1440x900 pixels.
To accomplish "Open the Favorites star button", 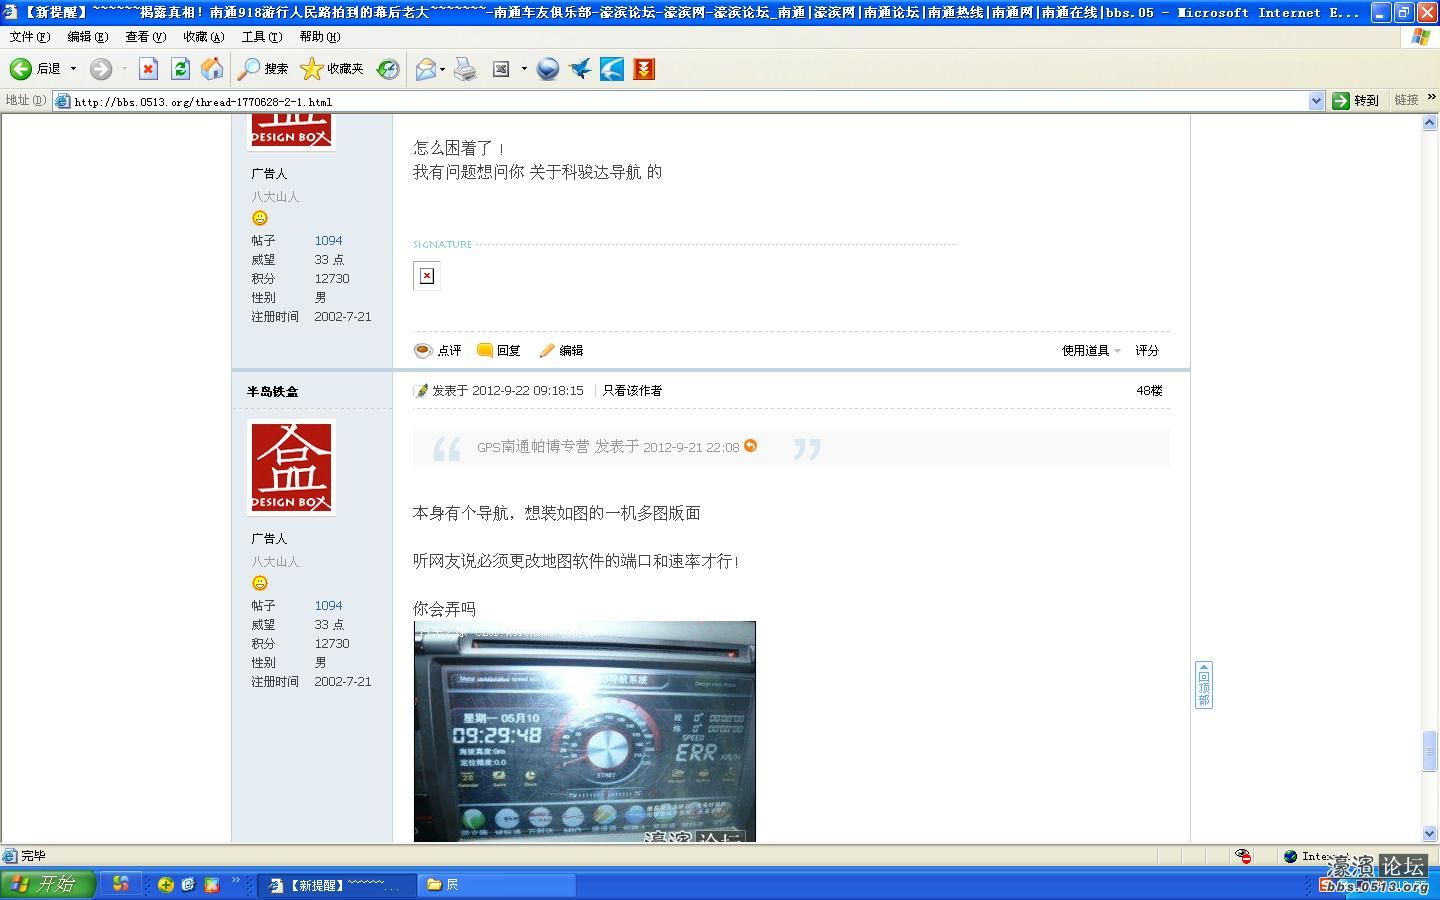I will point(333,69).
